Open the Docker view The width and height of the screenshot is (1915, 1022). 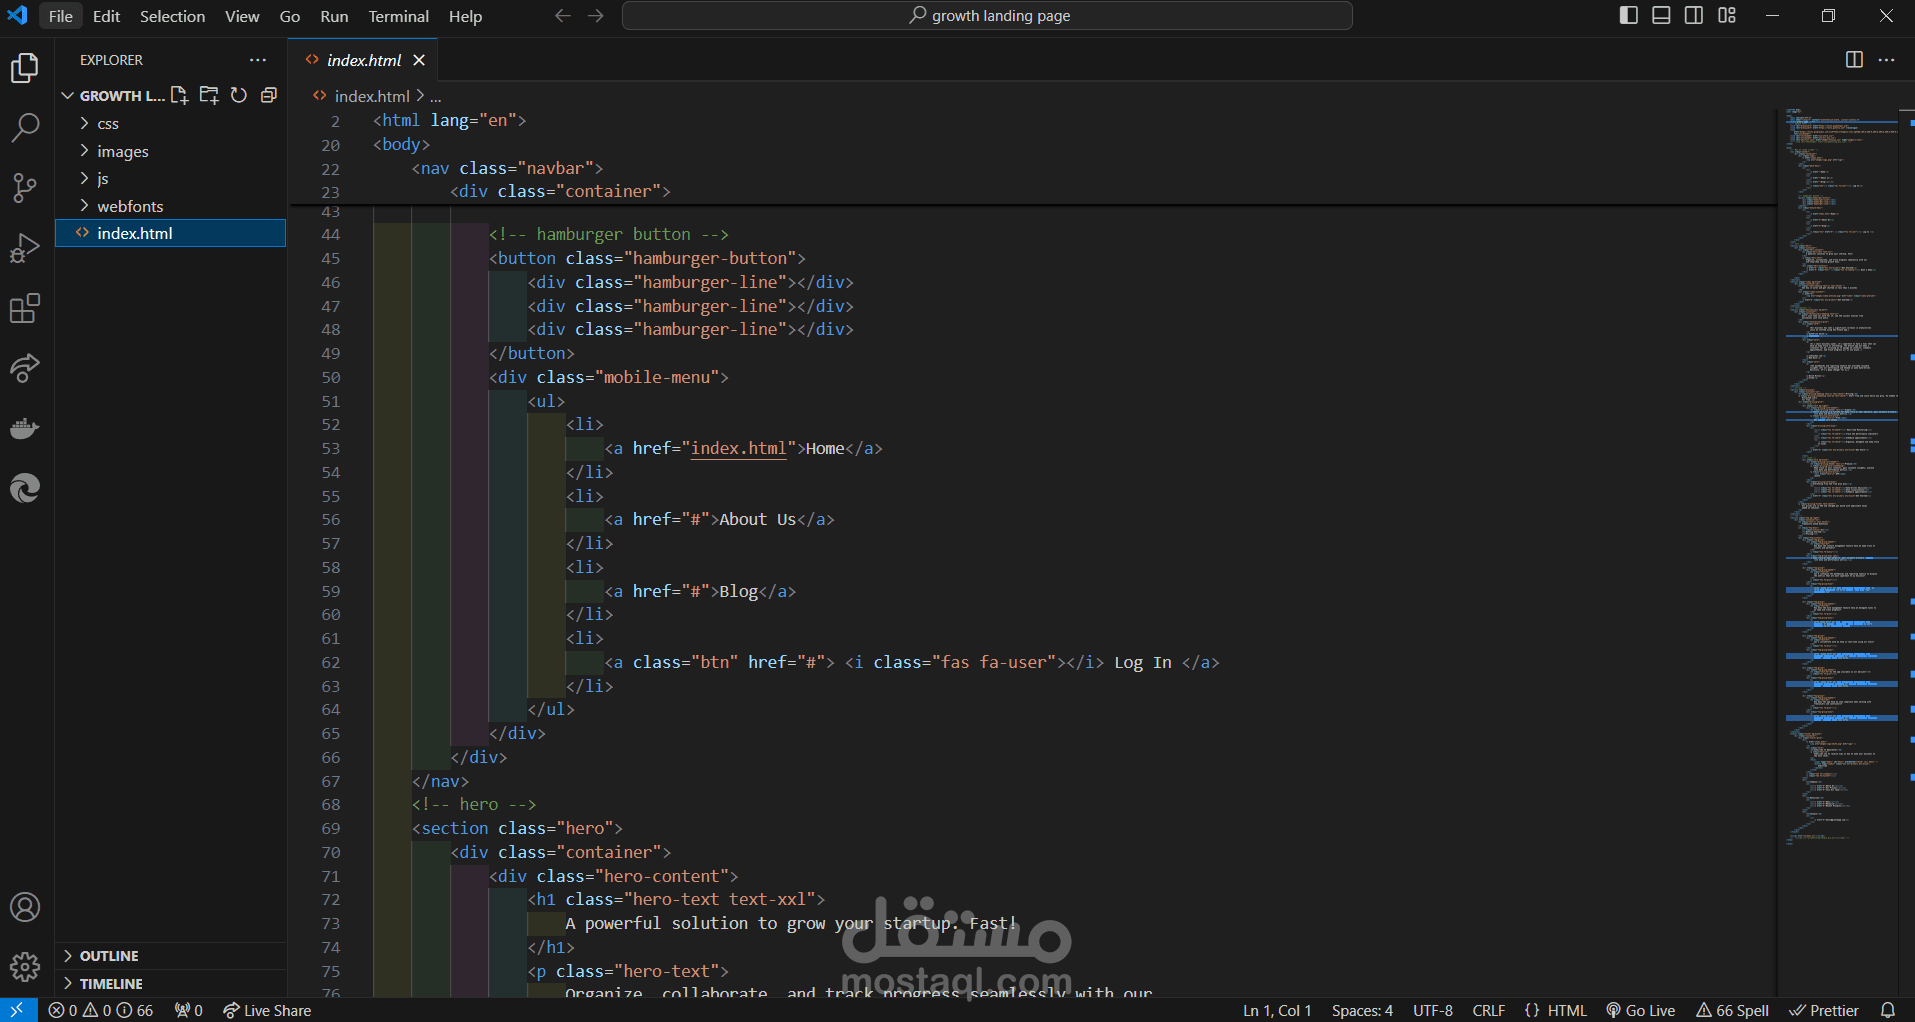[x=25, y=428]
